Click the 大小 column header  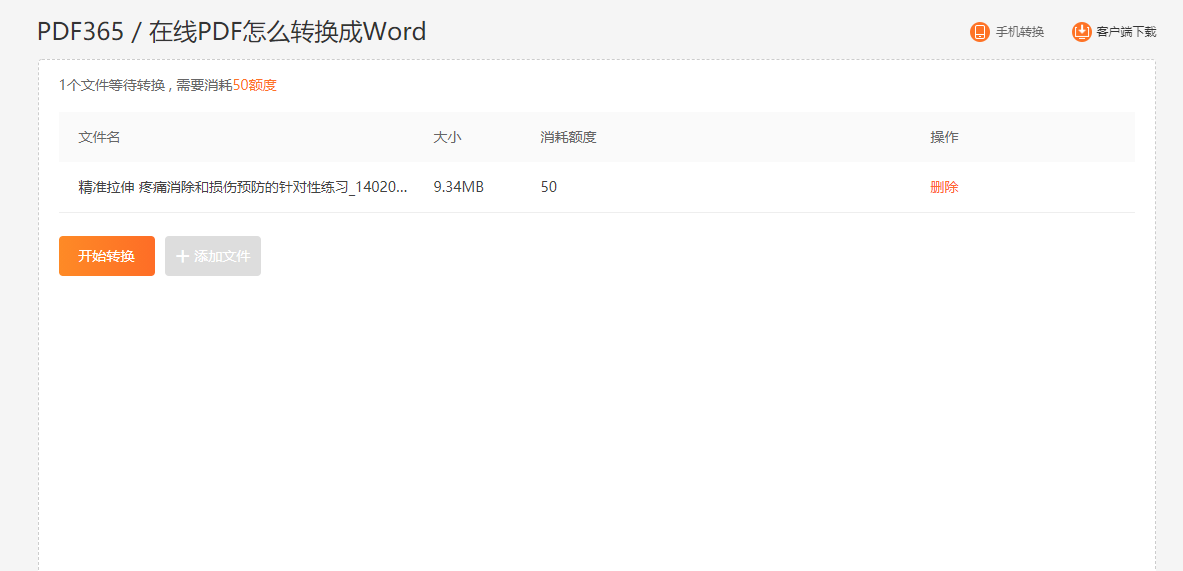point(447,137)
